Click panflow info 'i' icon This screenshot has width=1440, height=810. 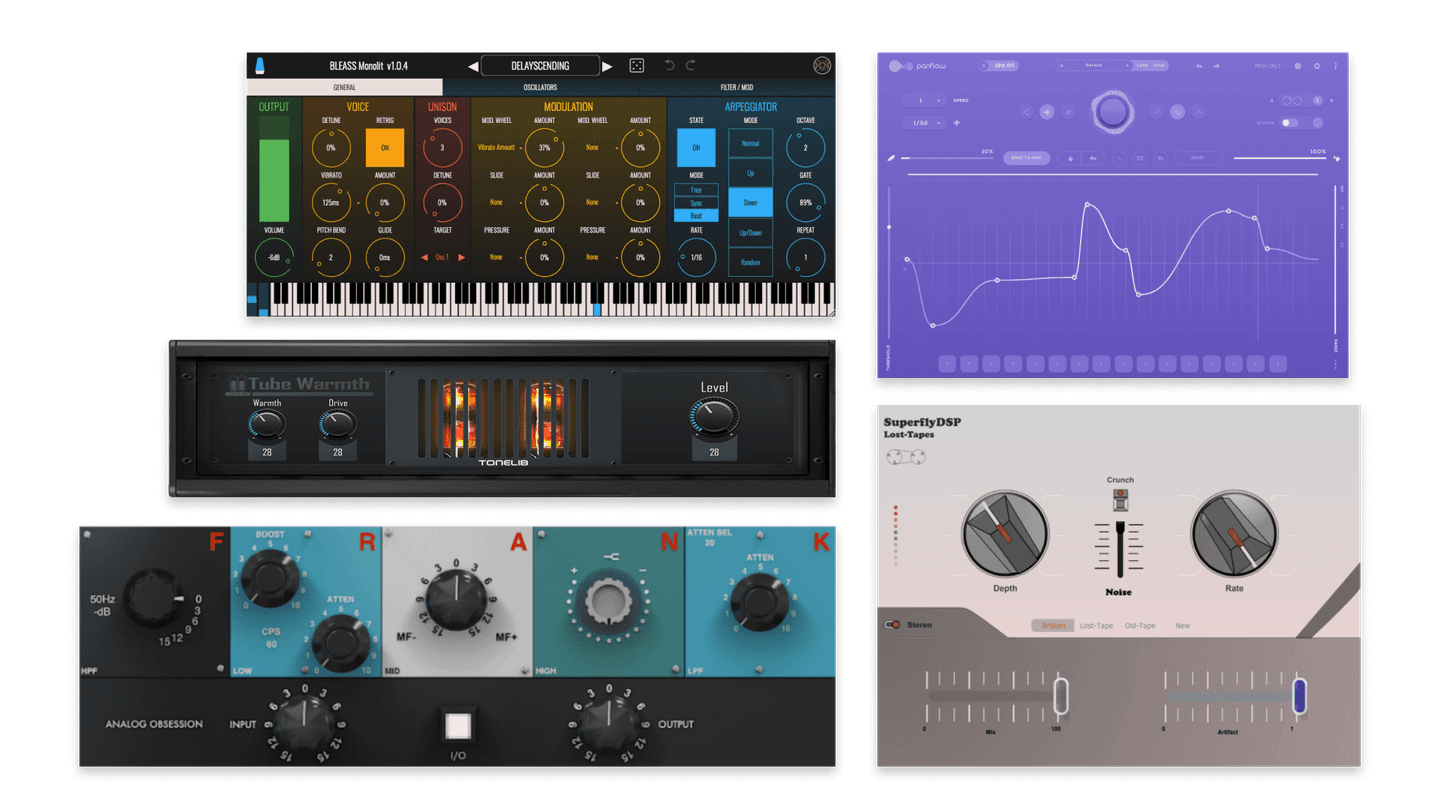pyautogui.click(x=1335, y=66)
